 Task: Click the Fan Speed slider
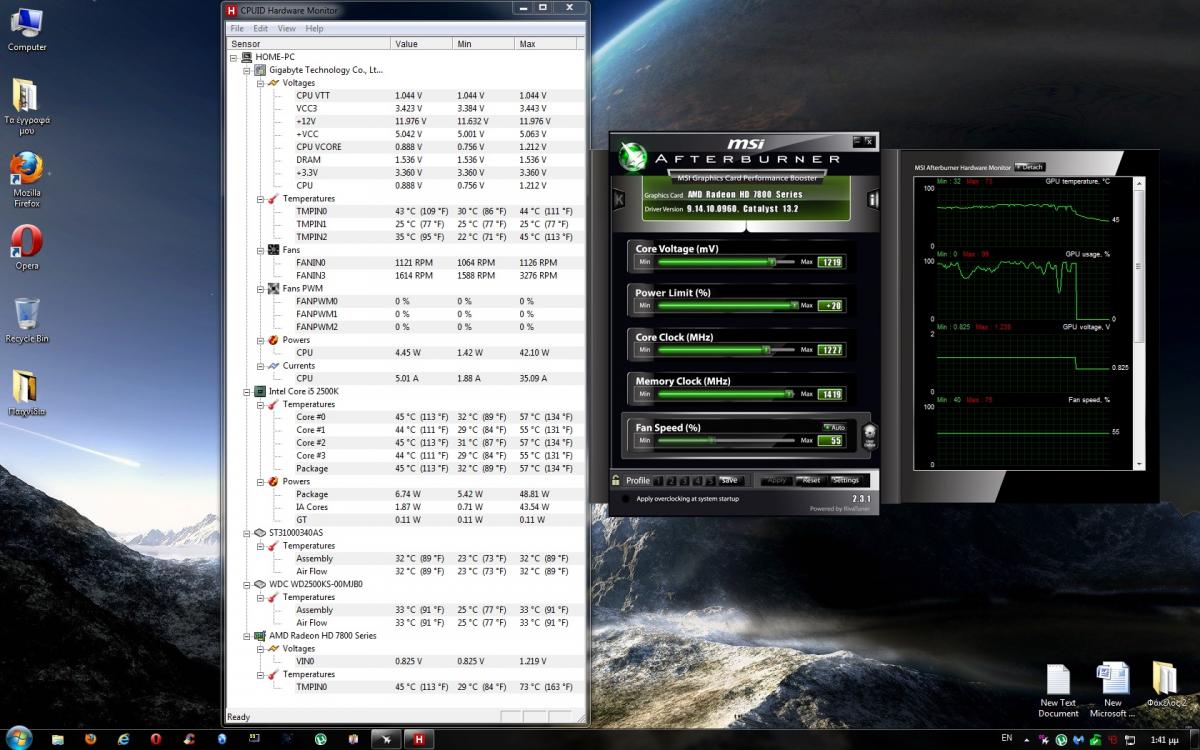(x=725, y=439)
